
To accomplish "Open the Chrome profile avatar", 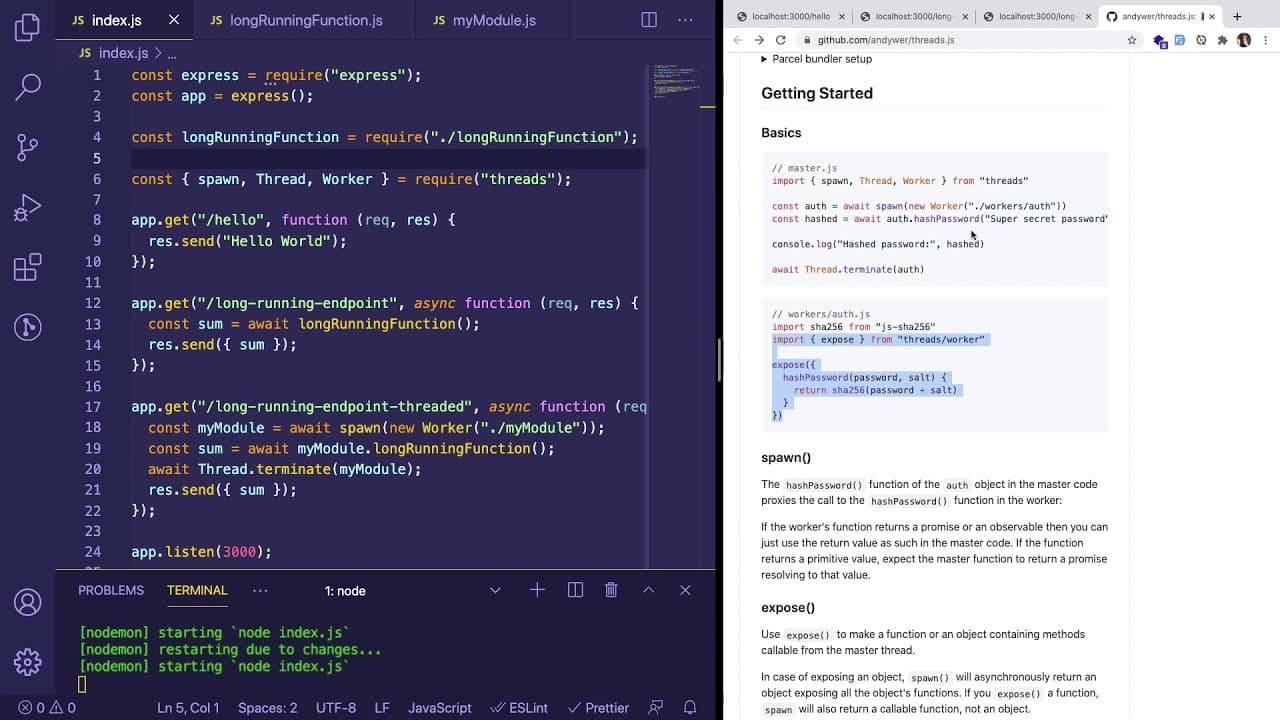I will [x=1244, y=40].
